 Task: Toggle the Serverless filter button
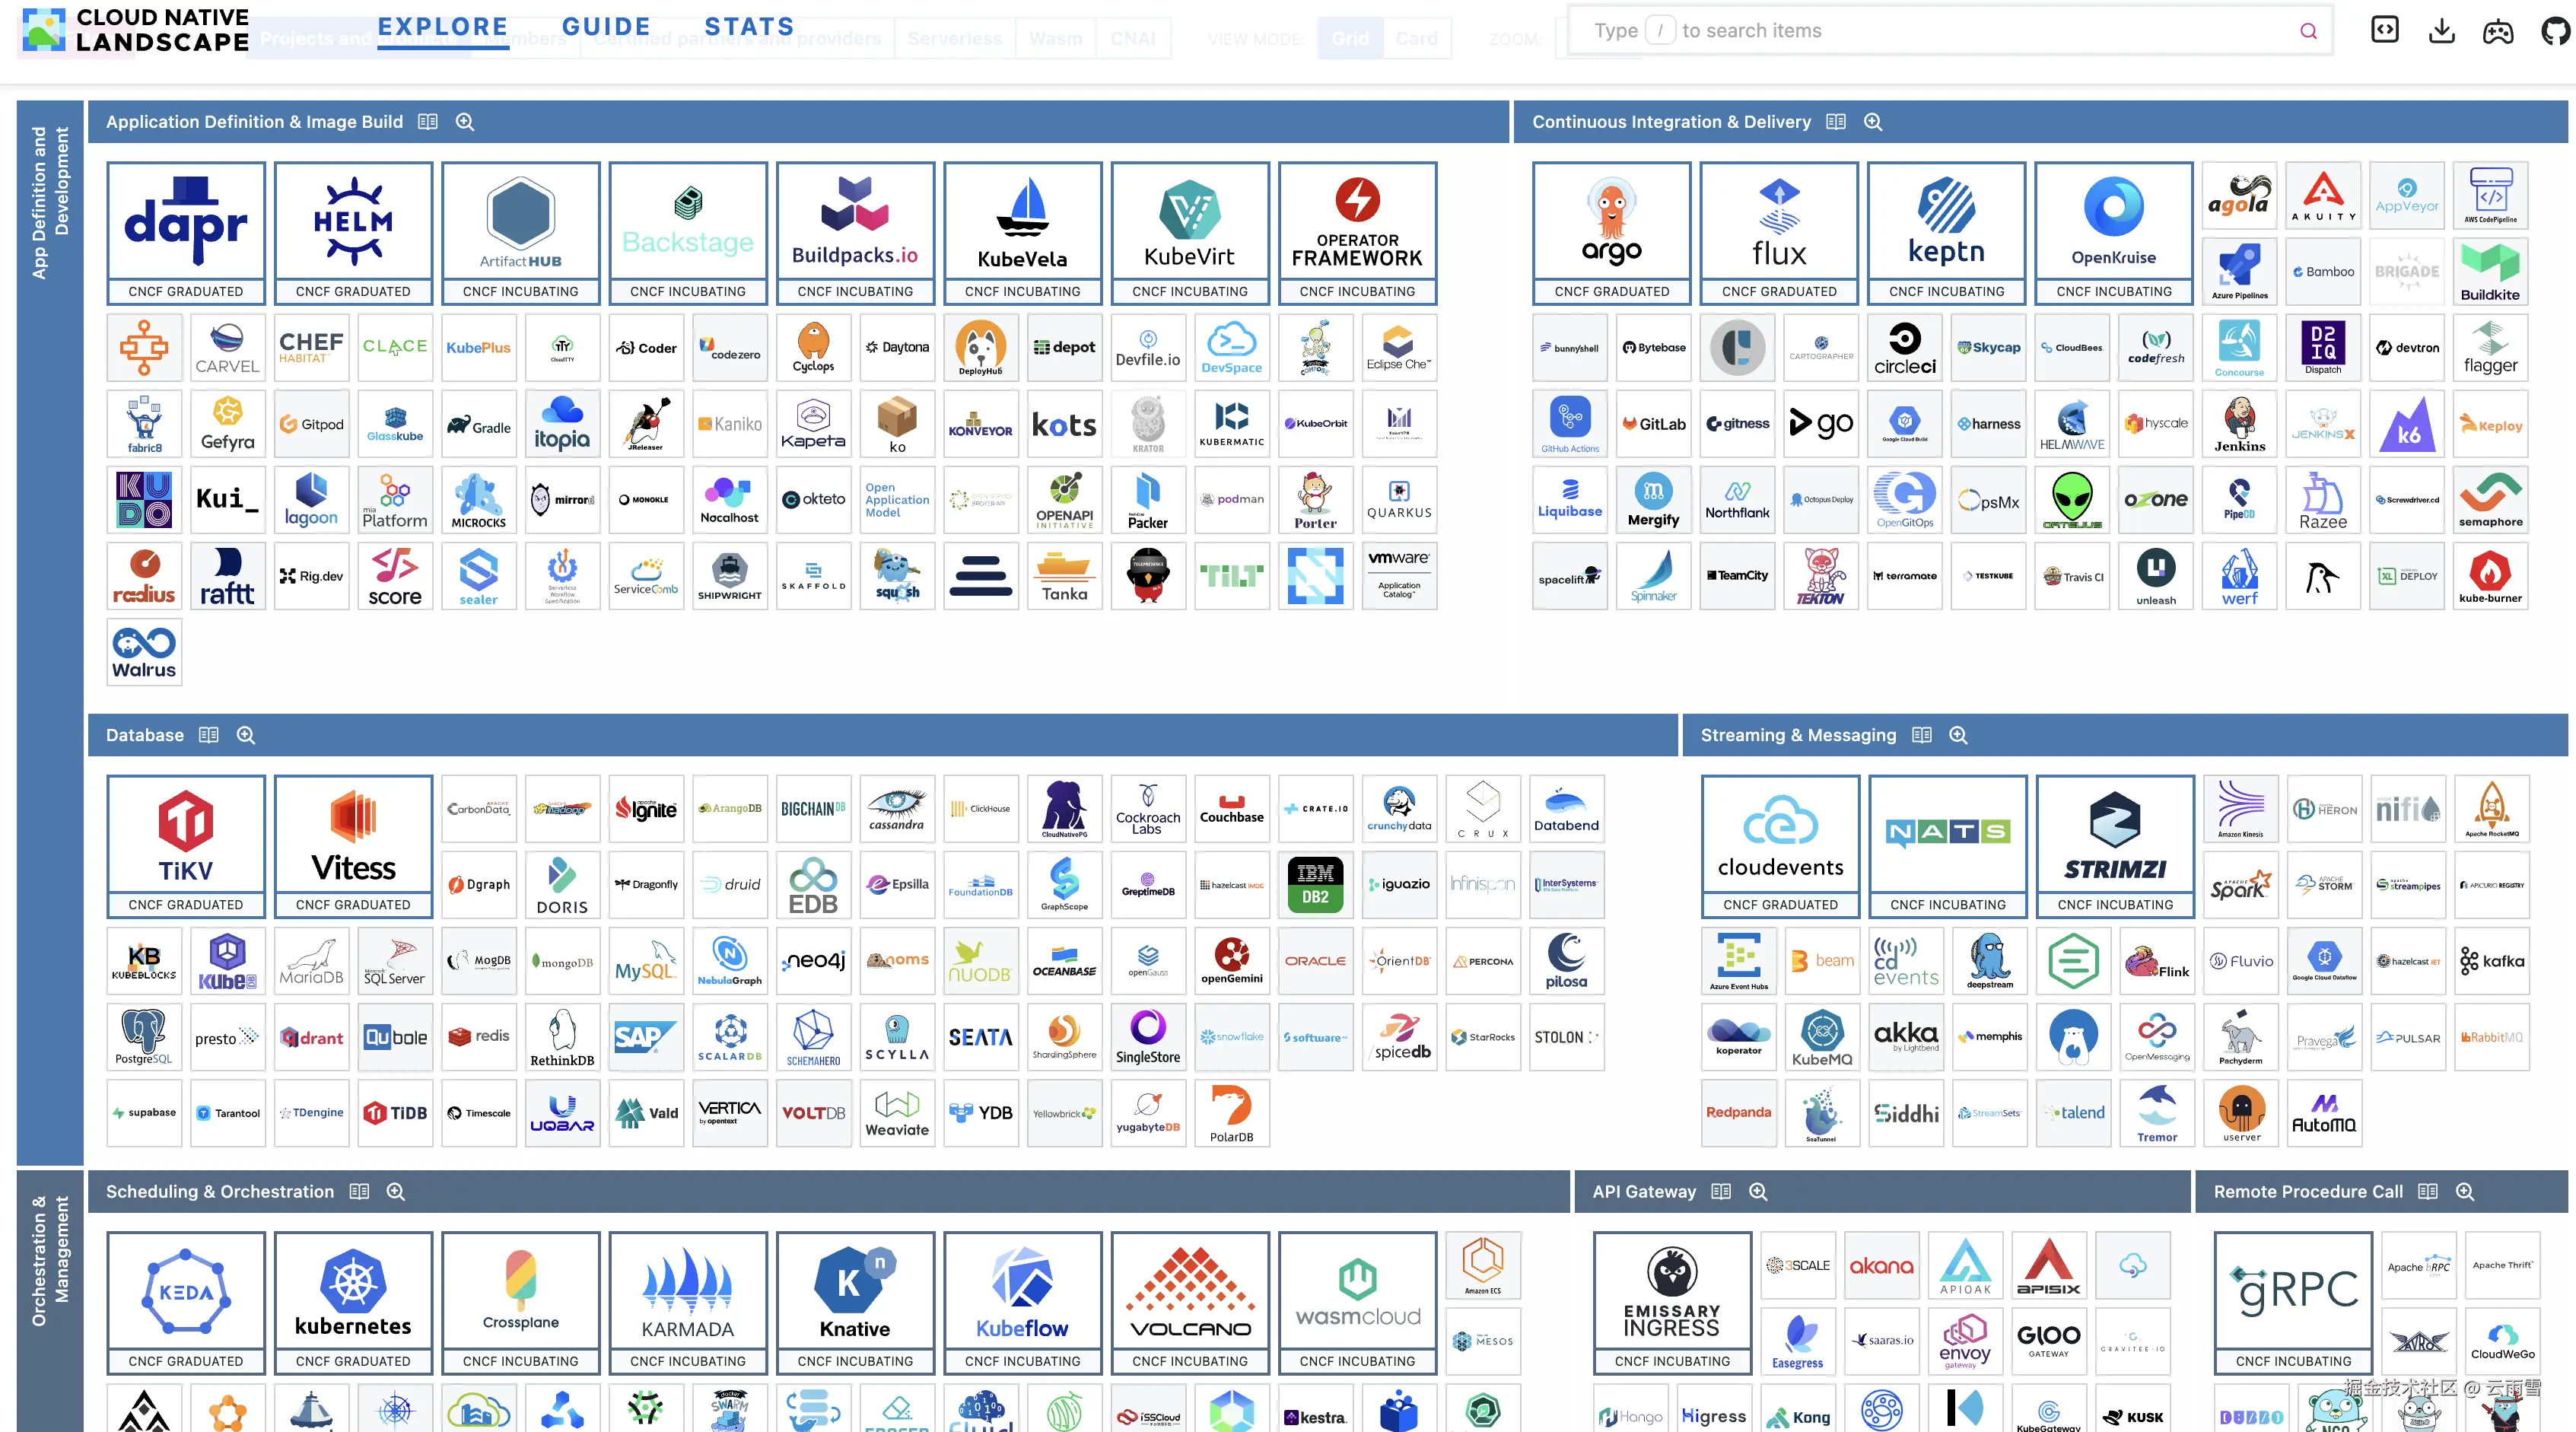coord(954,39)
